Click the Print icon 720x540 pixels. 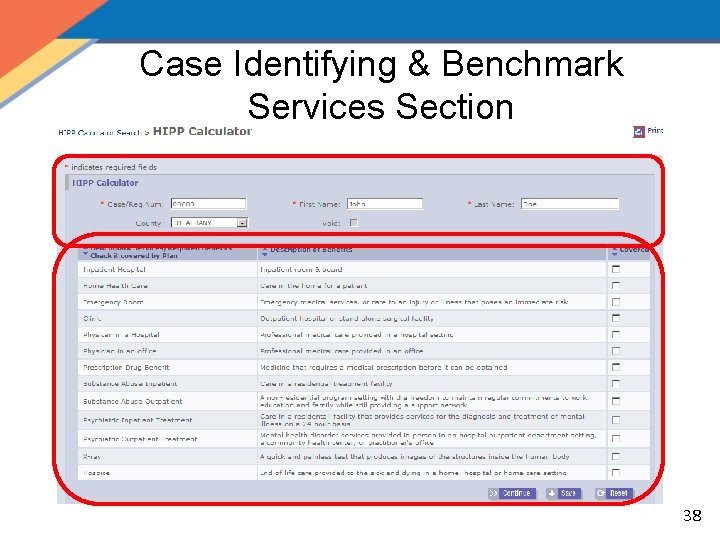coord(639,132)
